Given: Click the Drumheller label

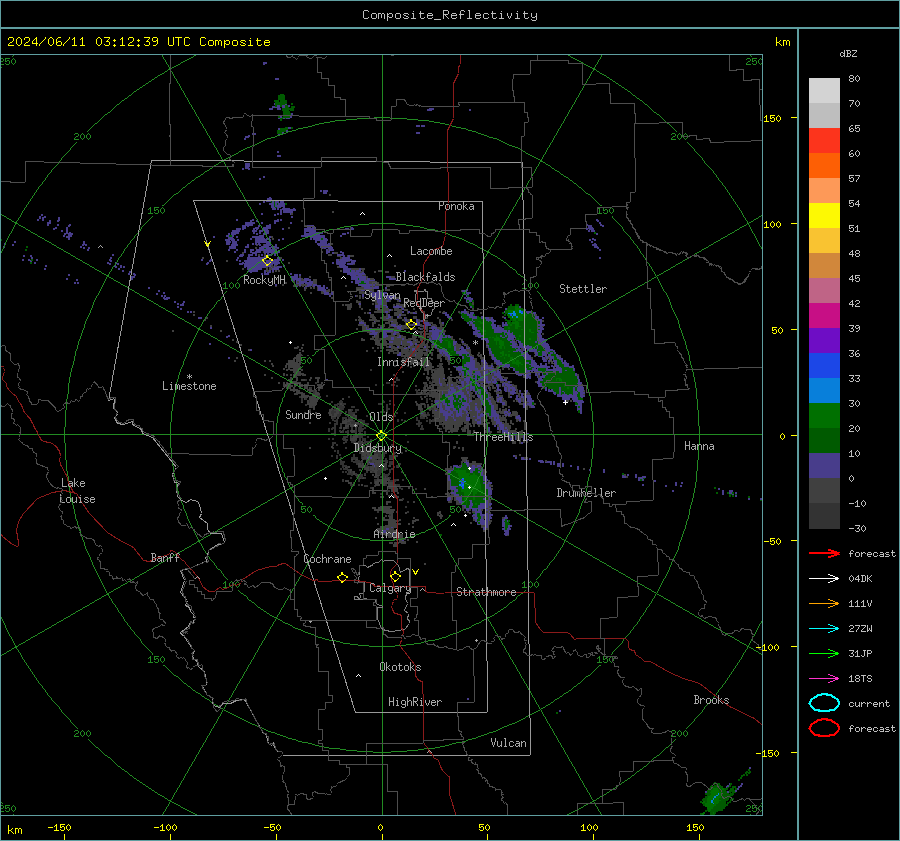Looking at the screenshot, I should 586,493.
